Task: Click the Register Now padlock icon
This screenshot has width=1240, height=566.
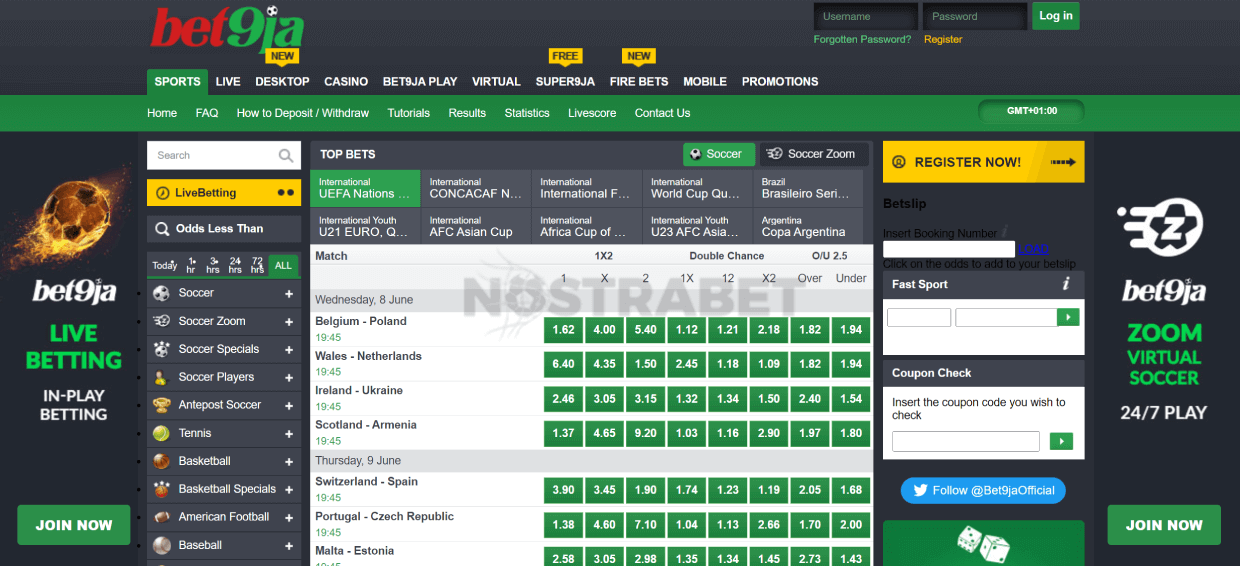Action: 898,162
